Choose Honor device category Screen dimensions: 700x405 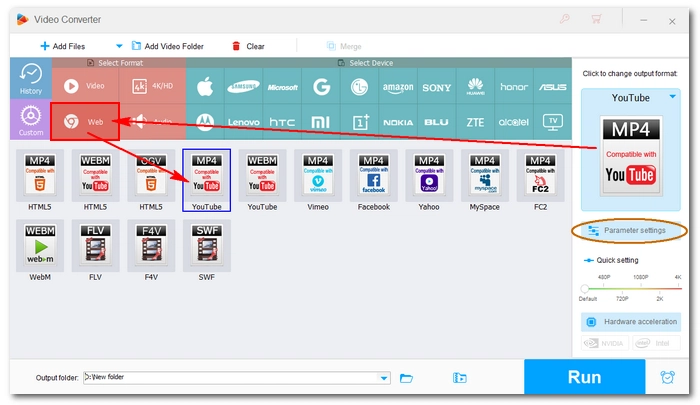pos(514,87)
